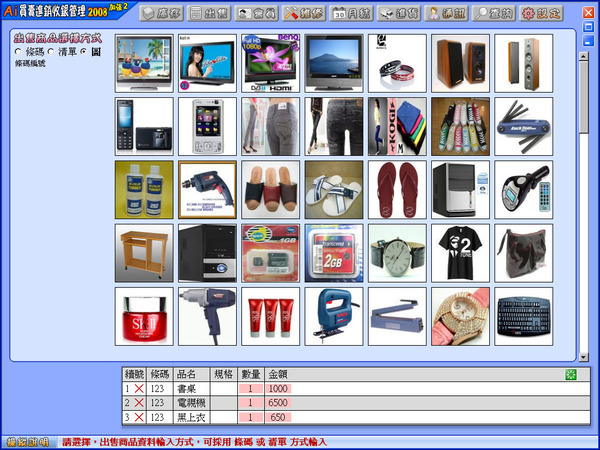
Task: Select the tall tower speaker image
Action: click(x=523, y=64)
